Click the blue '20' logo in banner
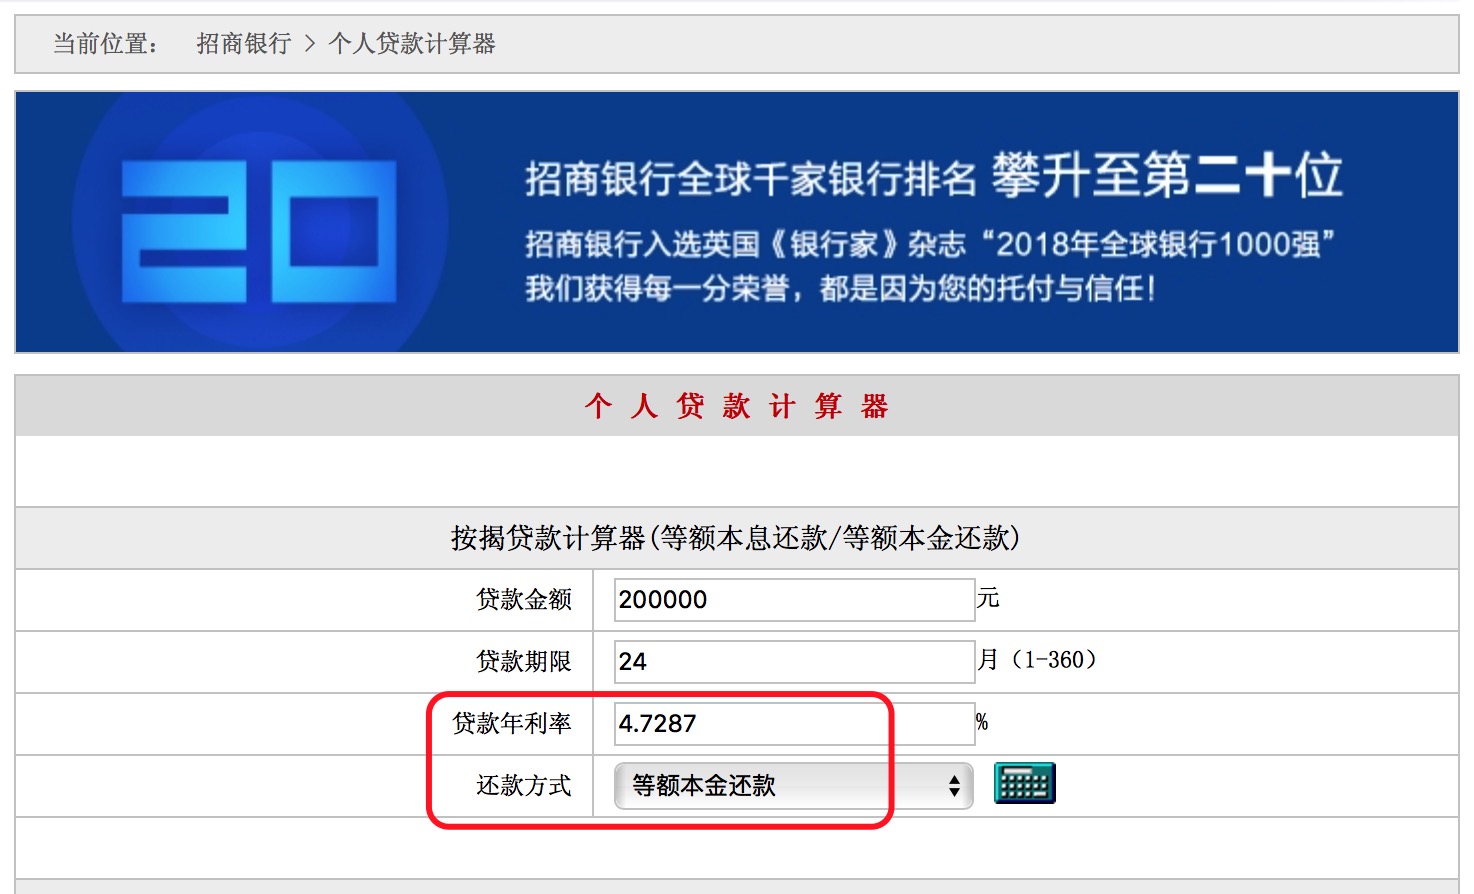 click(259, 231)
